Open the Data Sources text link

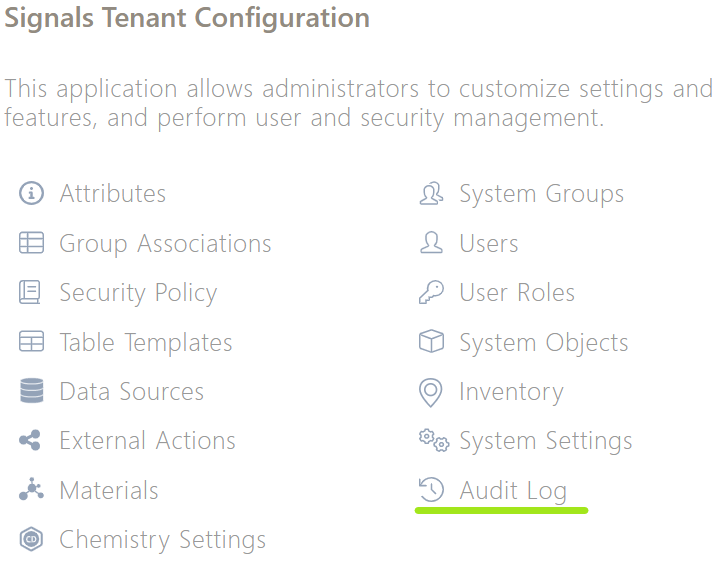(x=131, y=391)
